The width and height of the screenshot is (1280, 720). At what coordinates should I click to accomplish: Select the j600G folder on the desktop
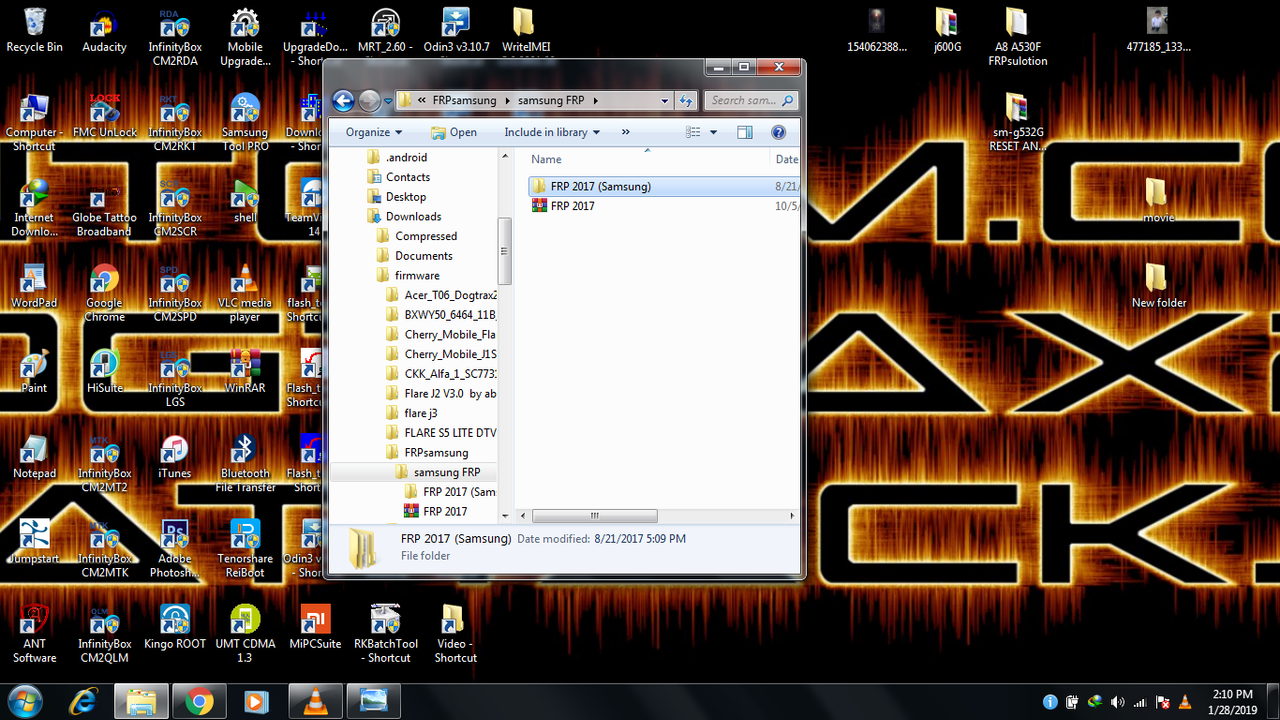[945, 30]
